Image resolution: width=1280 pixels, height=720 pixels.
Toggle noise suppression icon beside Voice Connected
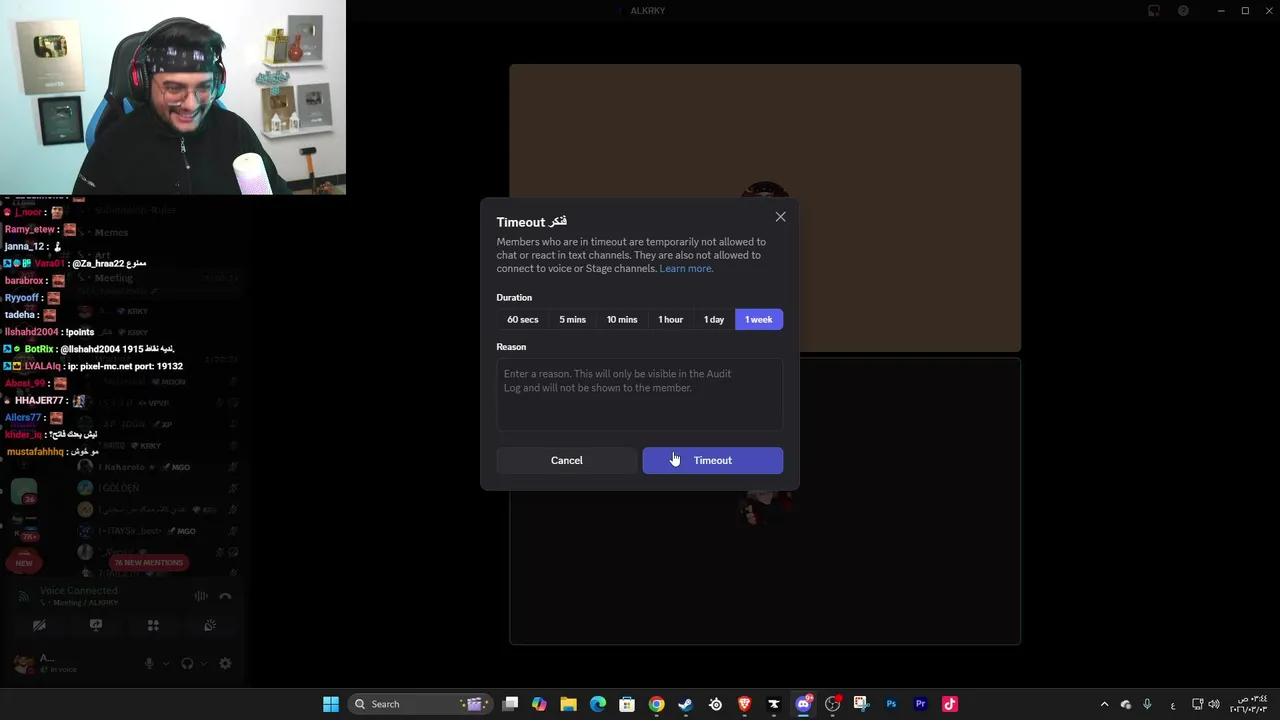click(x=201, y=596)
